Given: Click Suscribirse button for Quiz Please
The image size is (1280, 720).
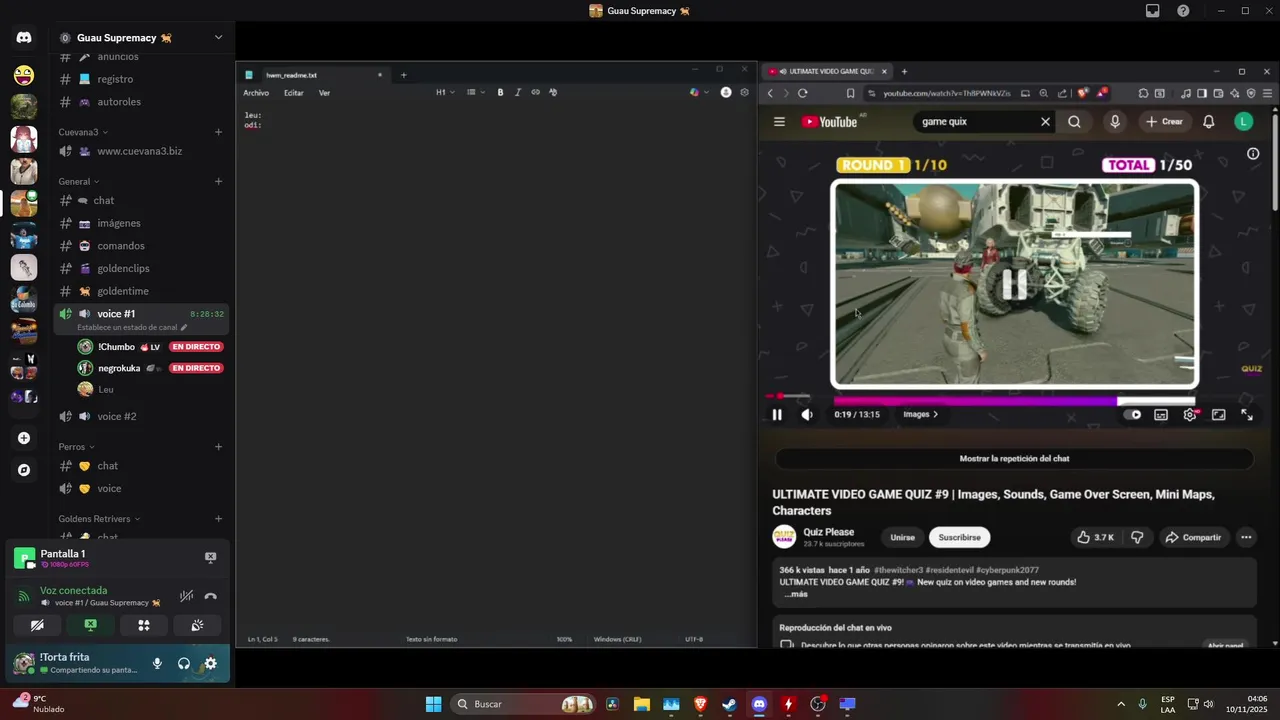Looking at the screenshot, I should click(959, 537).
